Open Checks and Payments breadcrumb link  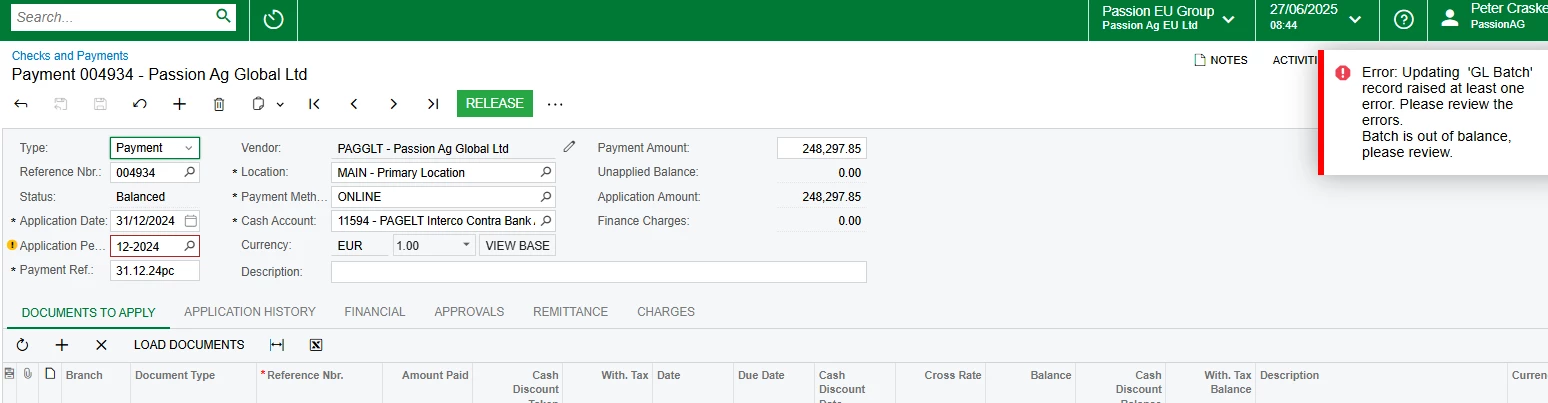[x=70, y=56]
